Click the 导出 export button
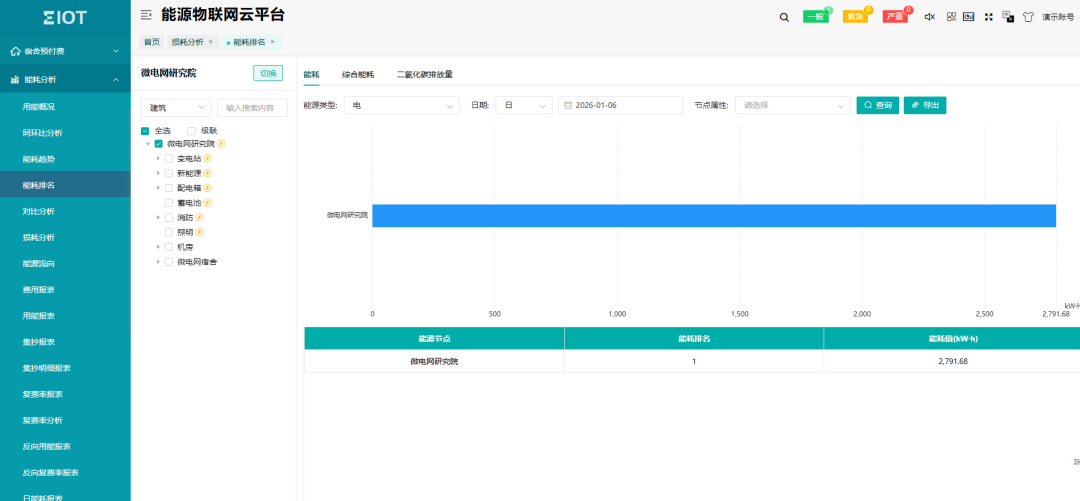The image size is (1080, 501). pyautogui.click(x=924, y=105)
